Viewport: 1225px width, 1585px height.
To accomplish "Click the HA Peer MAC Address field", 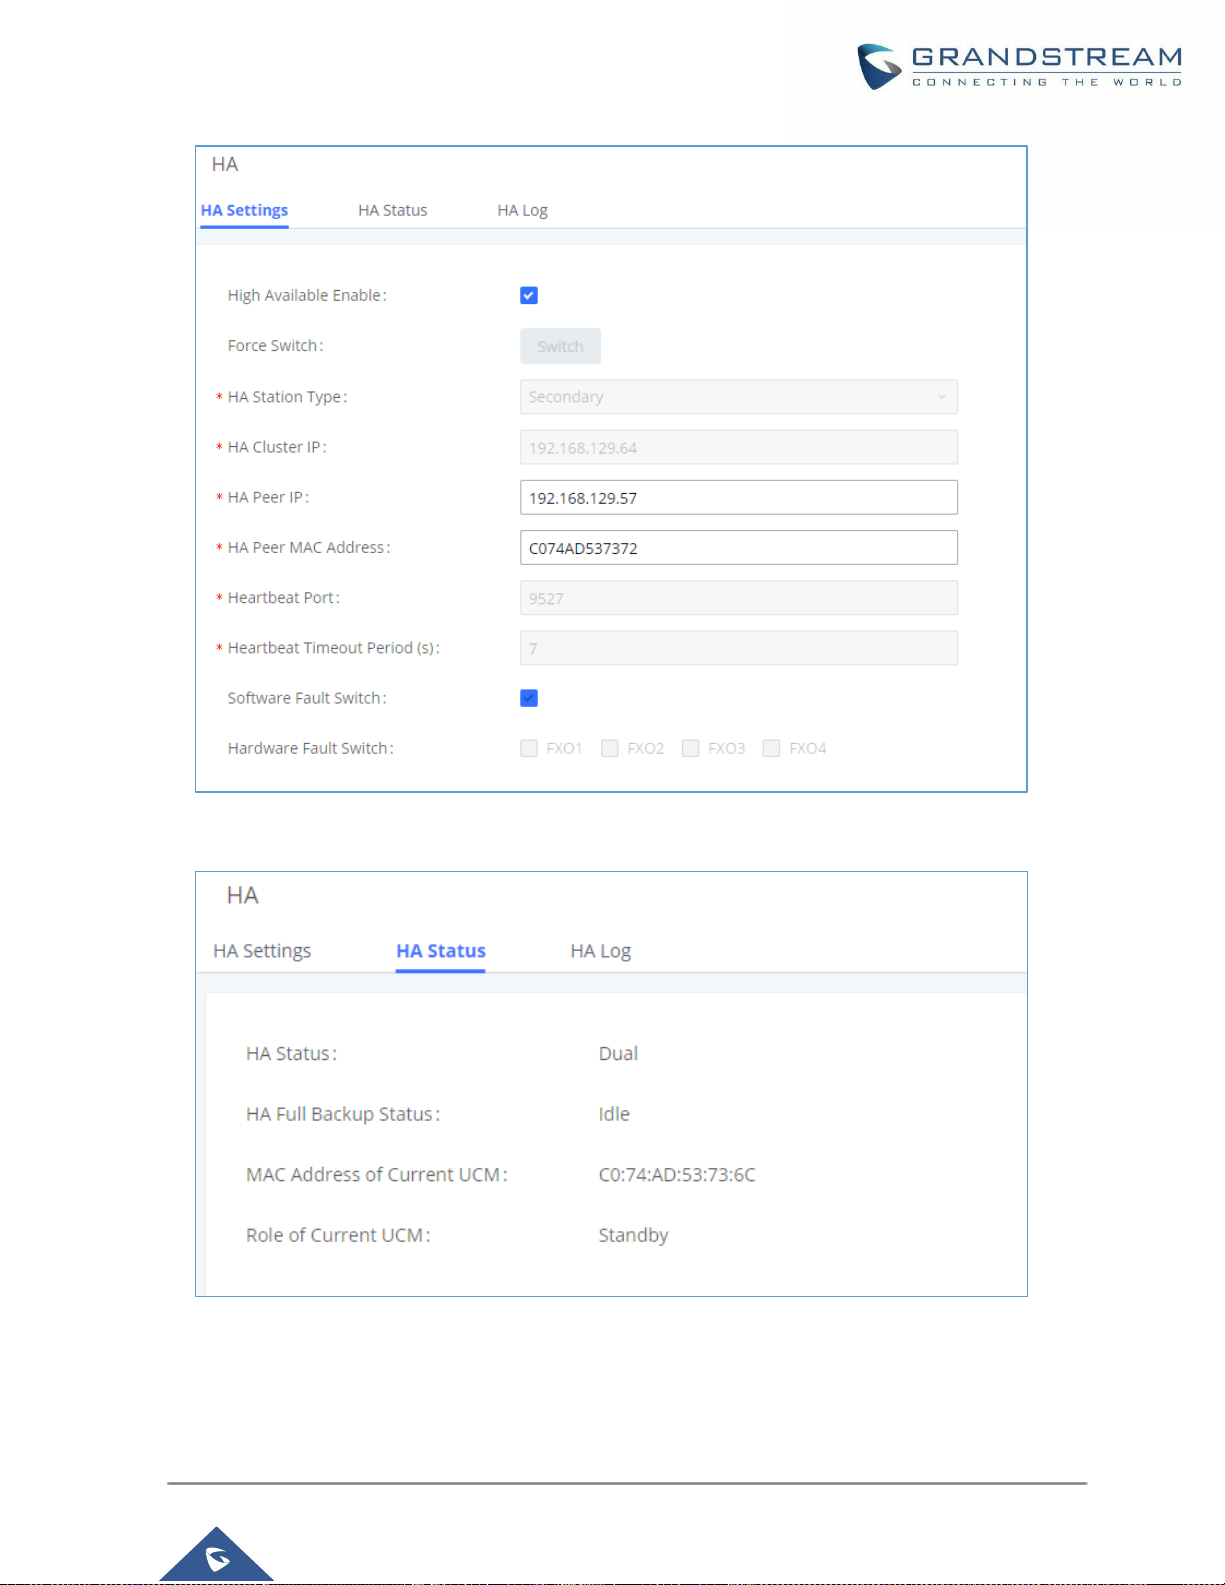I will [x=739, y=548].
